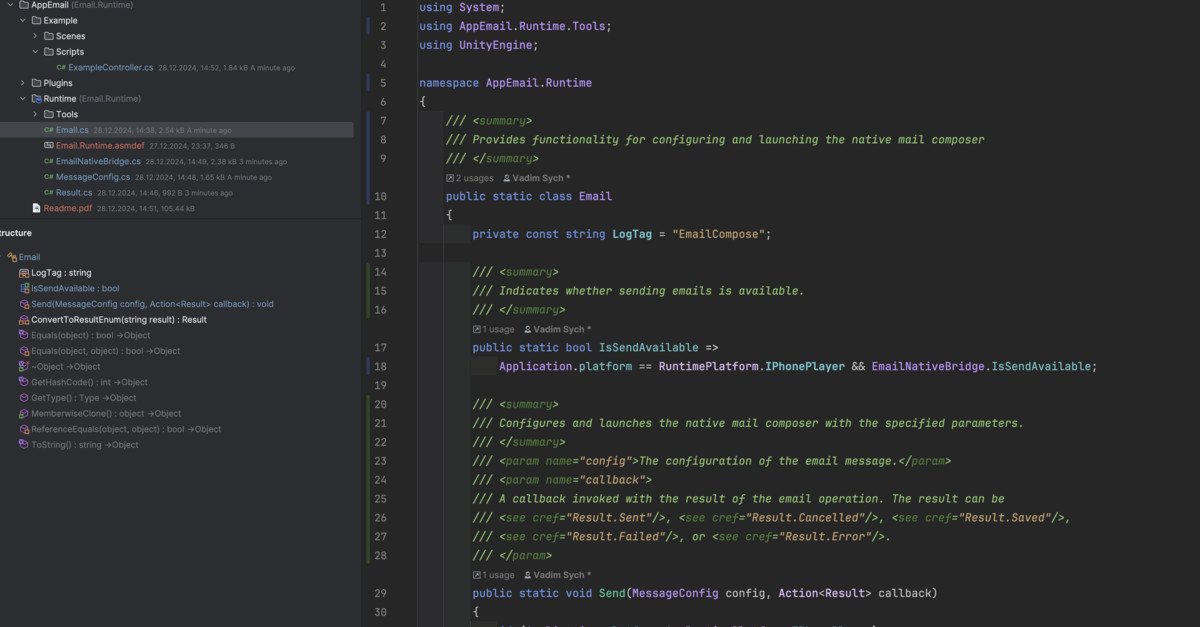Click the Runtime assembly folder icon
The image size is (1200, 627).
tap(36, 99)
